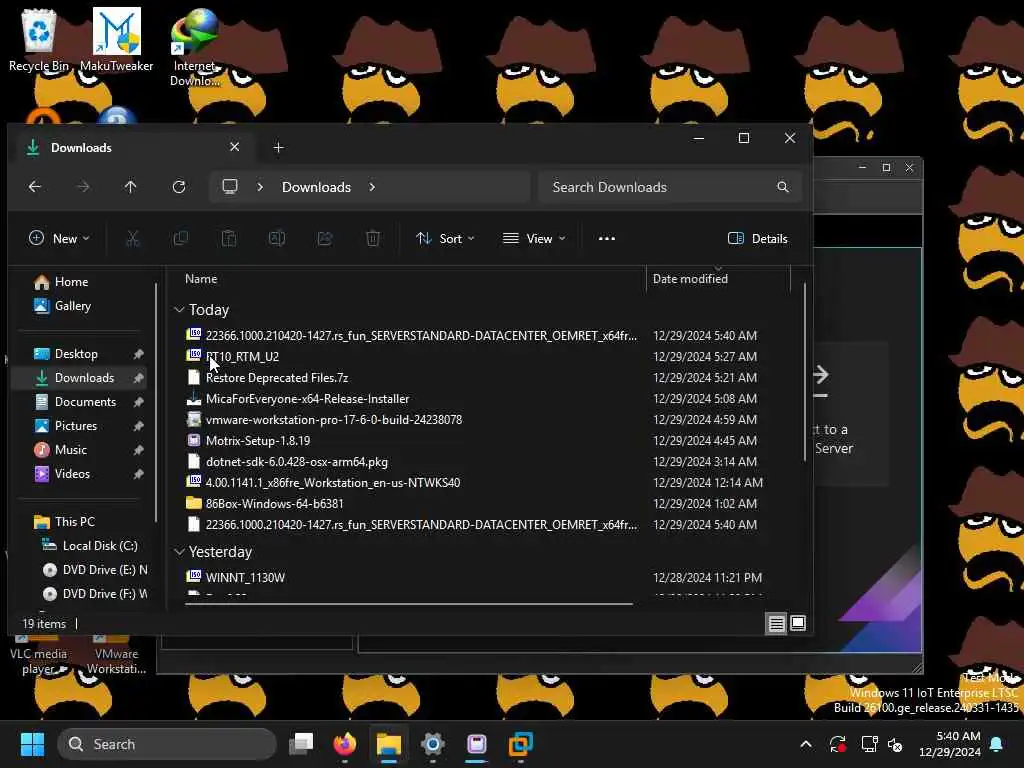Open notifications bell icon
The width and height of the screenshot is (1024, 768).
tap(997, 744)
